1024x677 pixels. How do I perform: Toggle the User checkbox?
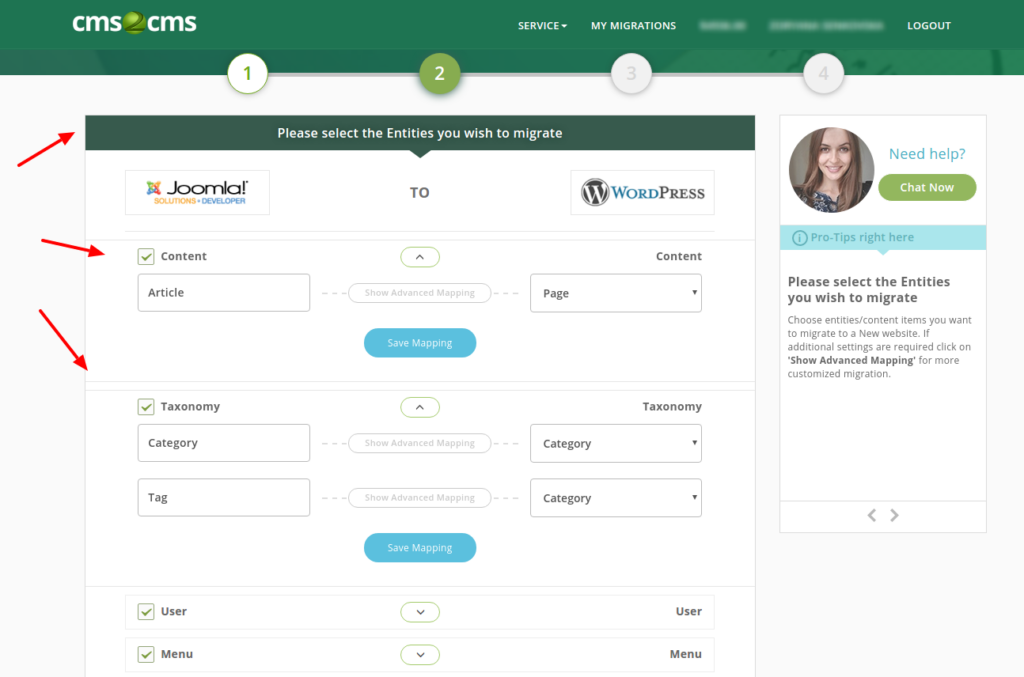(x=146, y=612)
